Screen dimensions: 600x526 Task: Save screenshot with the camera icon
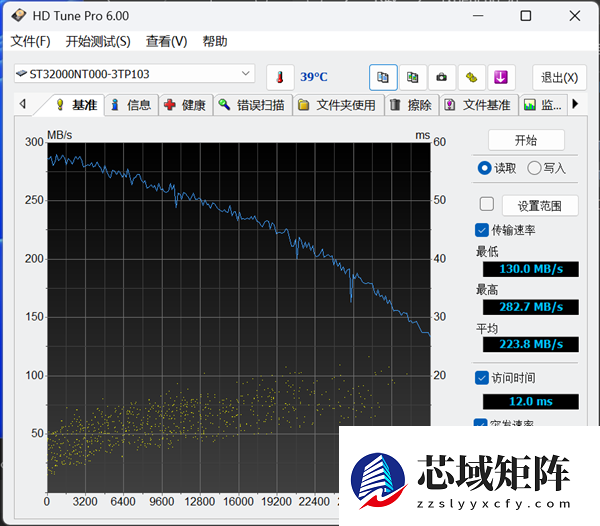(x=442, y=77)
